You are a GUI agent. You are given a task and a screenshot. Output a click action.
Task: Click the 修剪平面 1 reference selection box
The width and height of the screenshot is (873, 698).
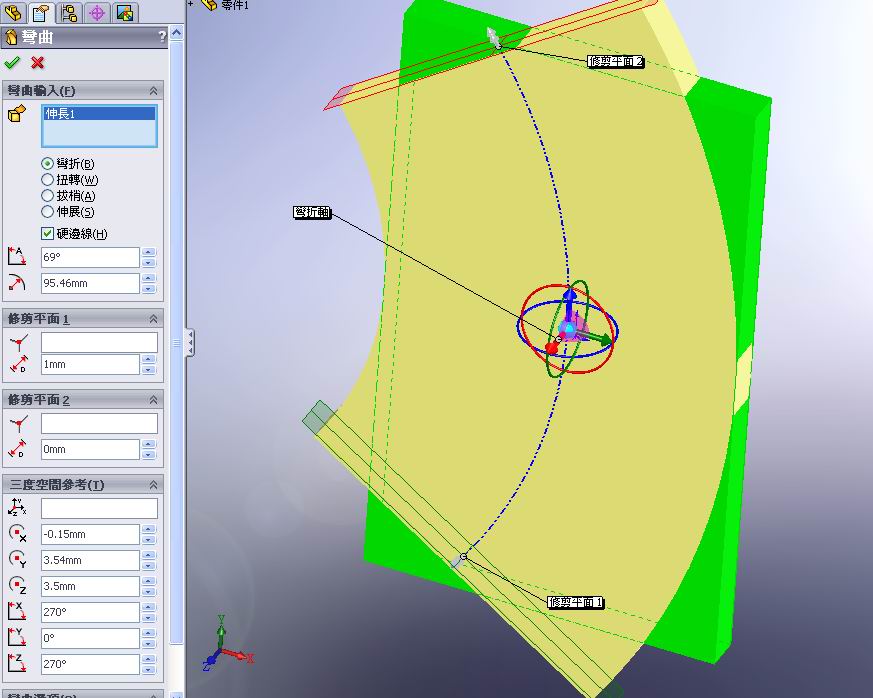[x=99, y=342]
